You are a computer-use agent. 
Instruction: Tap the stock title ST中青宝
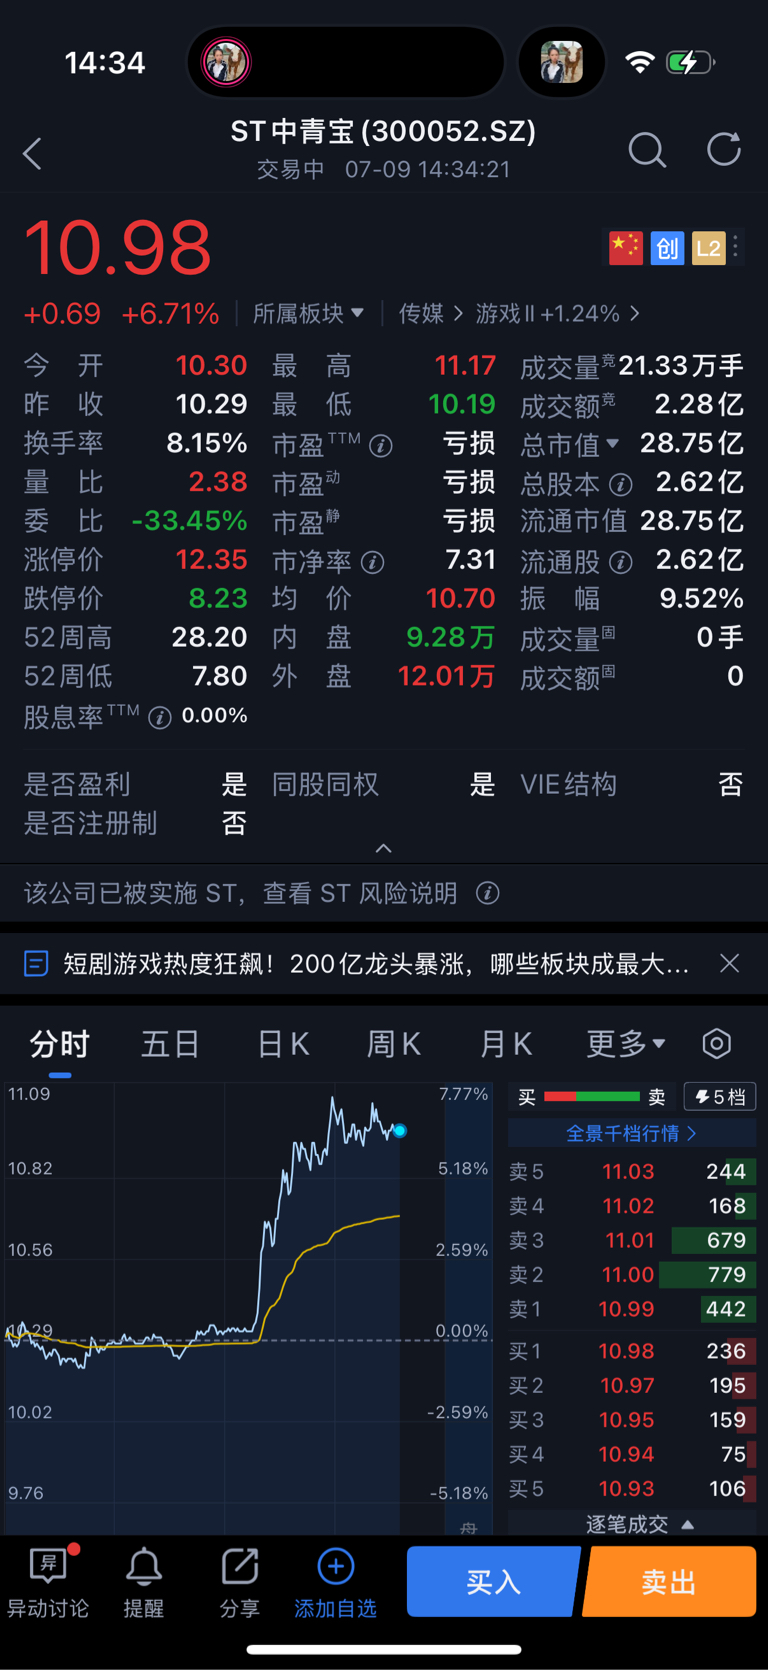click(x=383, y=132)
